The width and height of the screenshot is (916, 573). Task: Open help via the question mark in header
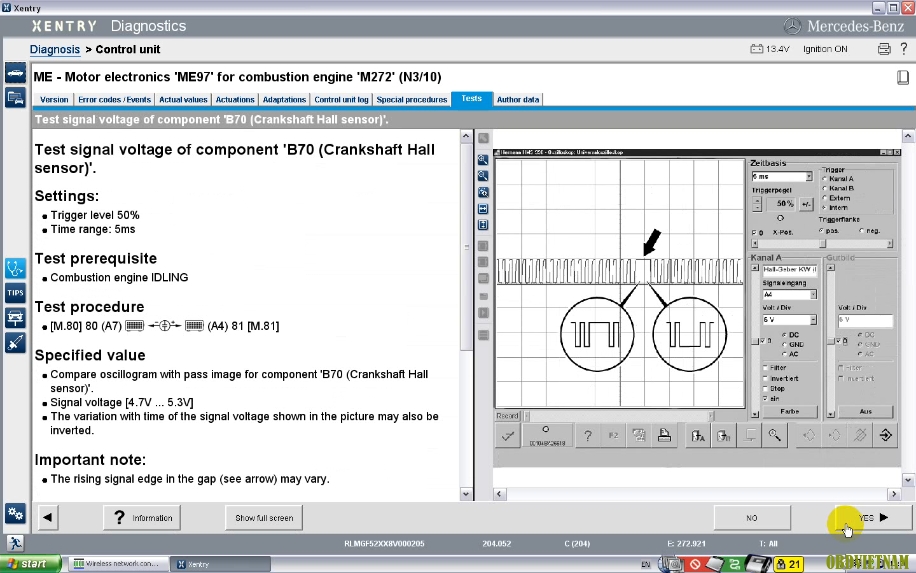903,48
